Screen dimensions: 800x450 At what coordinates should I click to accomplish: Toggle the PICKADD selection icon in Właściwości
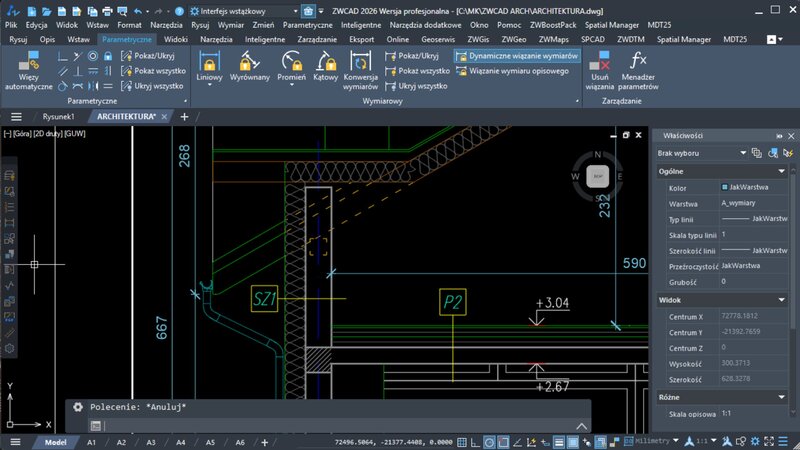757,153
